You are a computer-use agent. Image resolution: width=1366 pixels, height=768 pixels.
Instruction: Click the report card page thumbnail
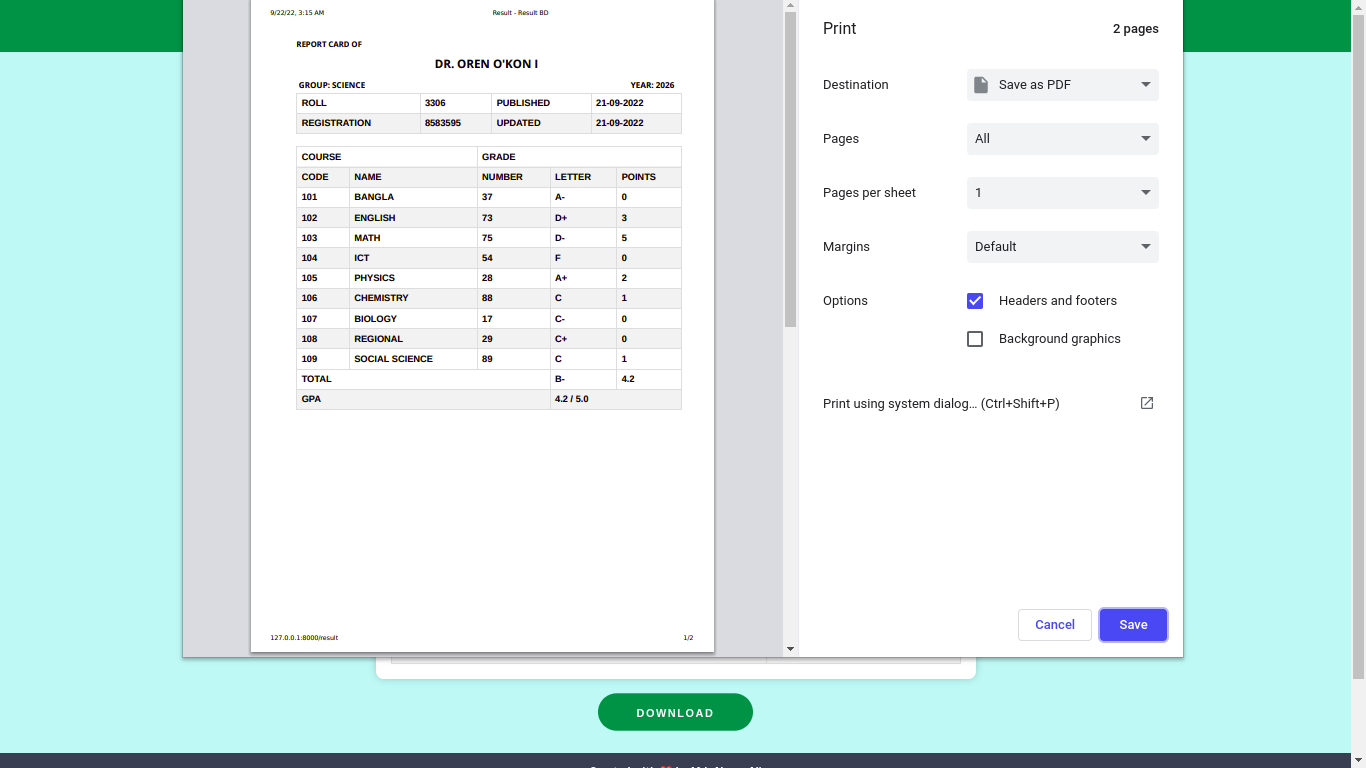[x=482, y=325]
